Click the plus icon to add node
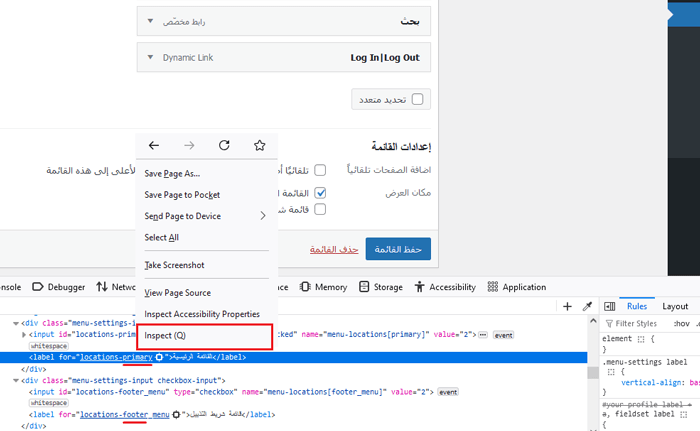Viewport: 700px width, 431px height. [x=567, y=306]
